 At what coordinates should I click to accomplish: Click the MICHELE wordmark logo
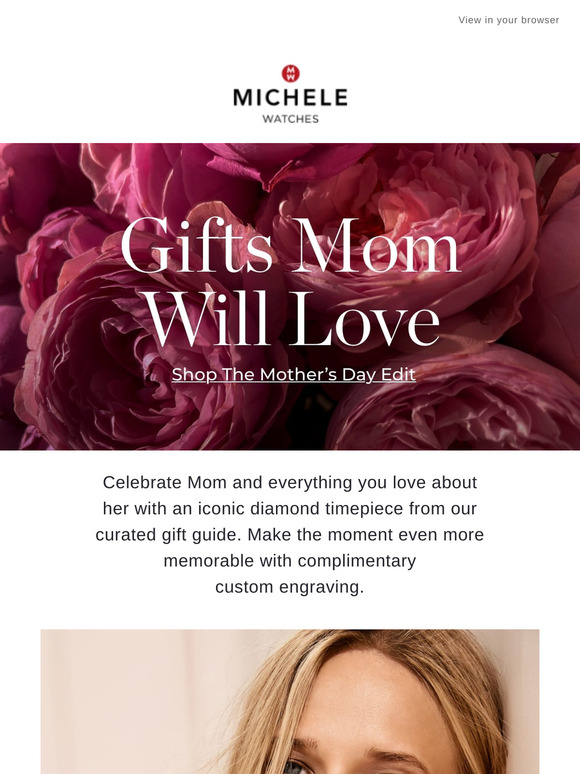tap(290, 97)
